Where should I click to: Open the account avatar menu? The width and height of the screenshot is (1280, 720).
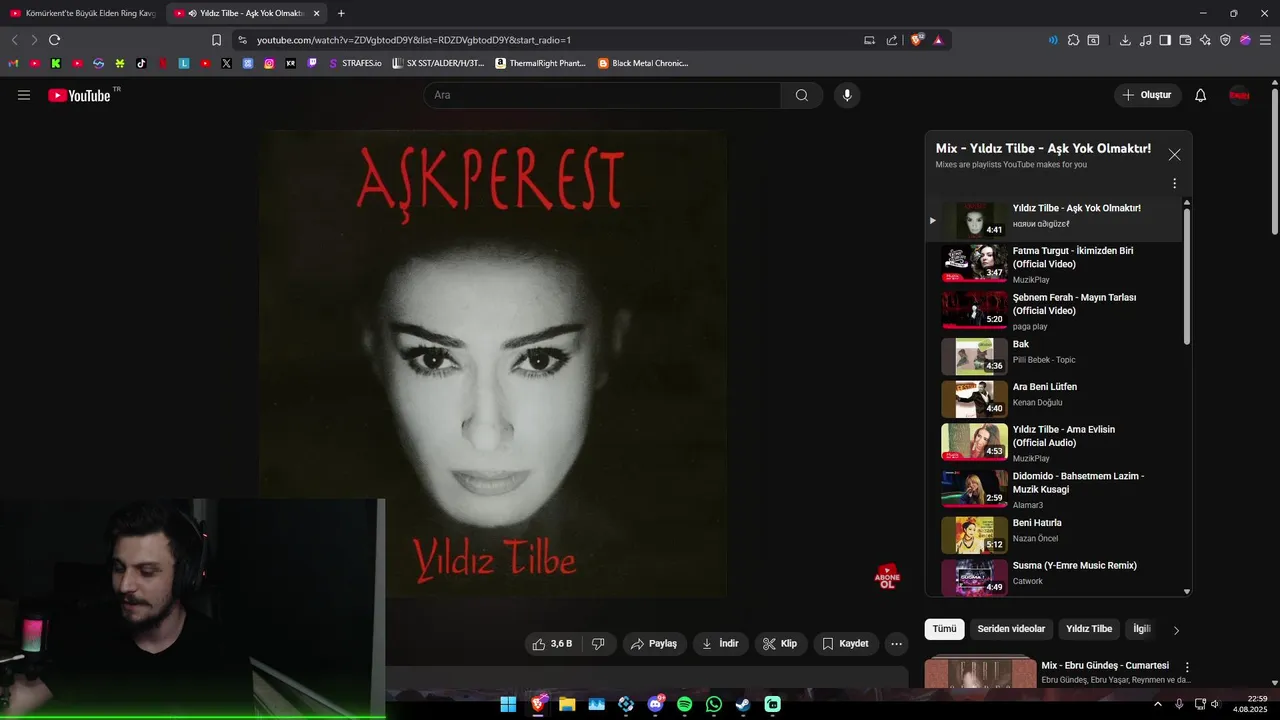[1239, 95]
